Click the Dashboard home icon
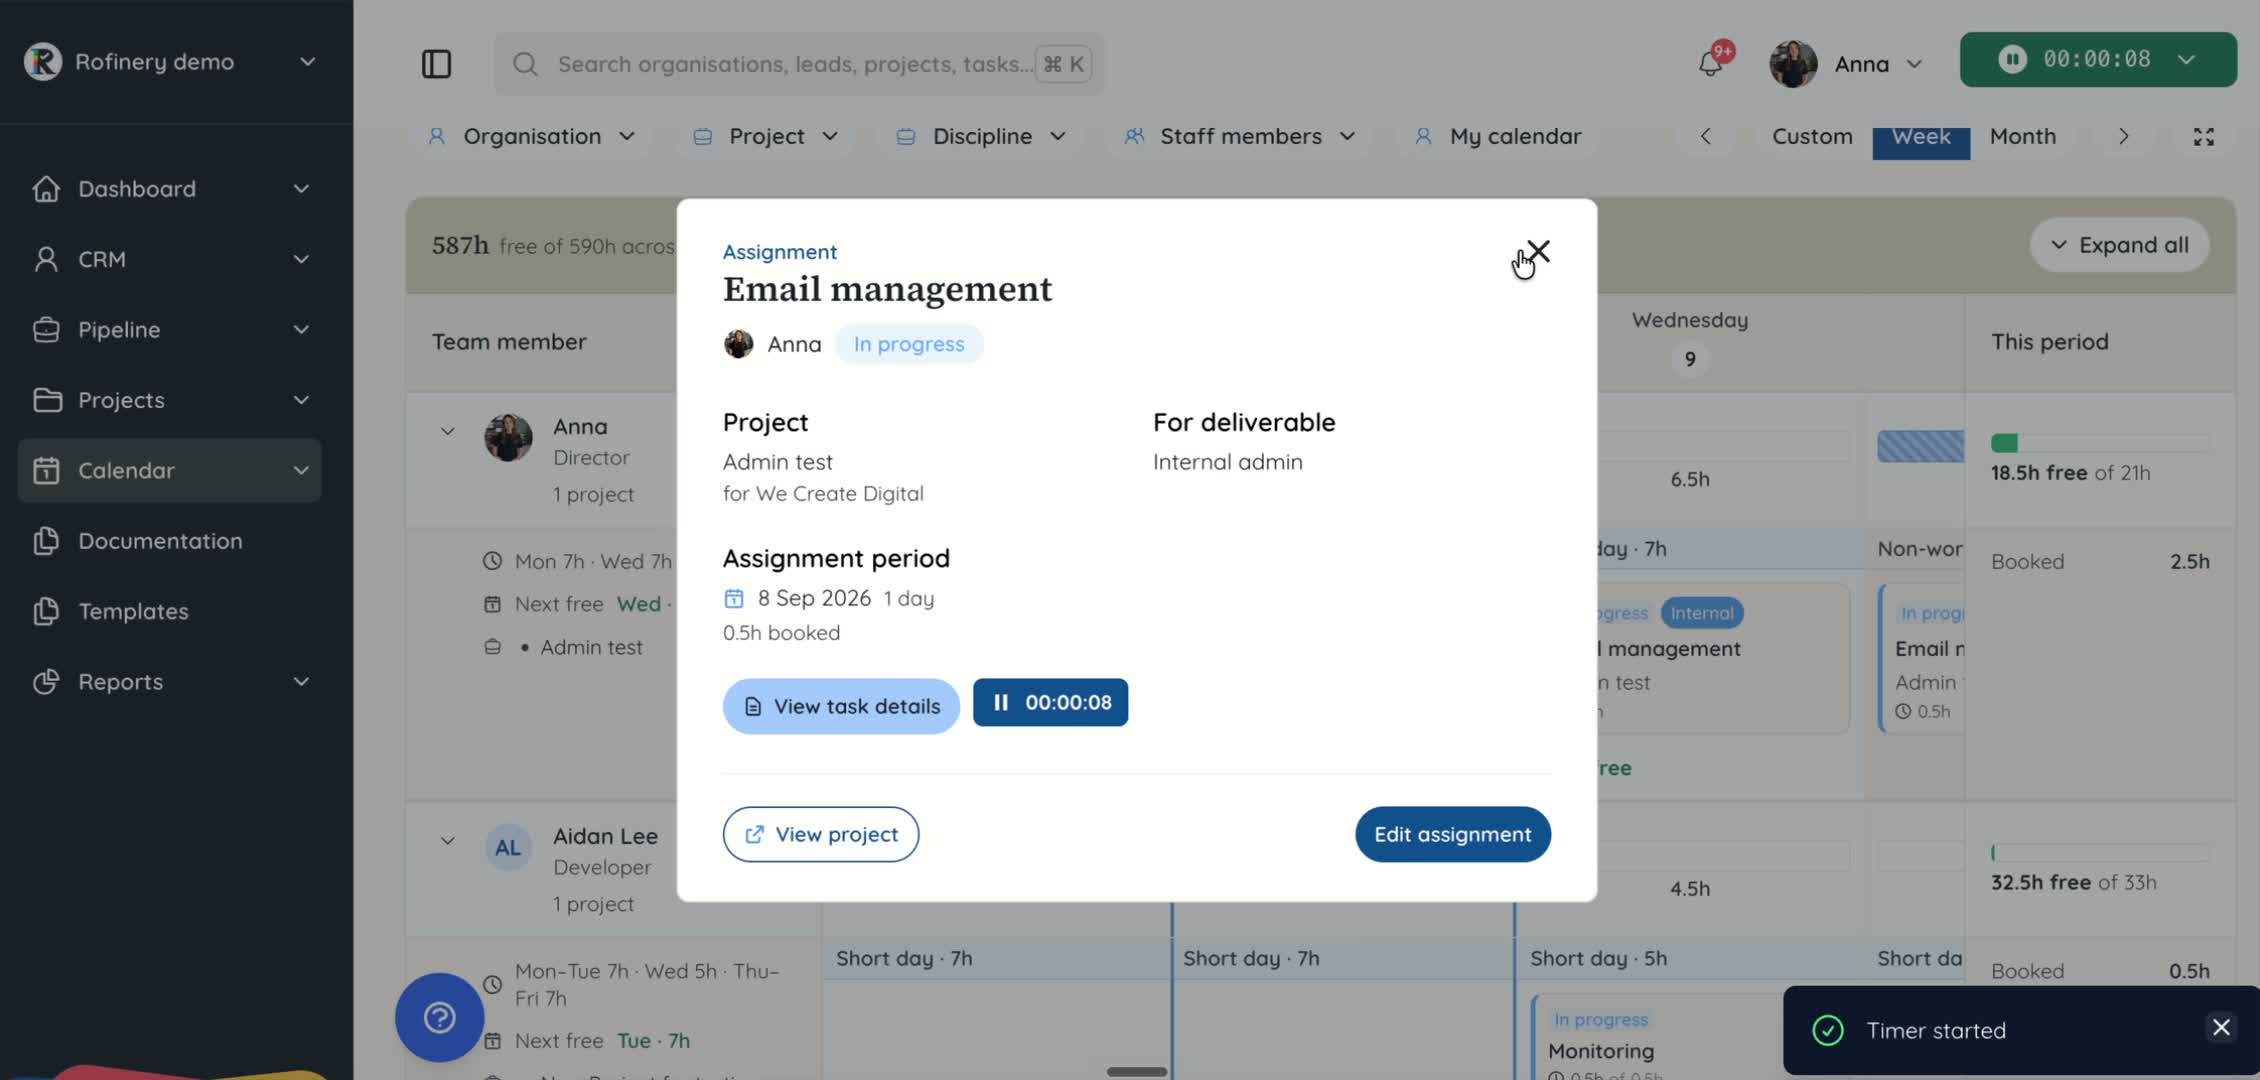The image size is (2260, 1080). tap(46, 189)
